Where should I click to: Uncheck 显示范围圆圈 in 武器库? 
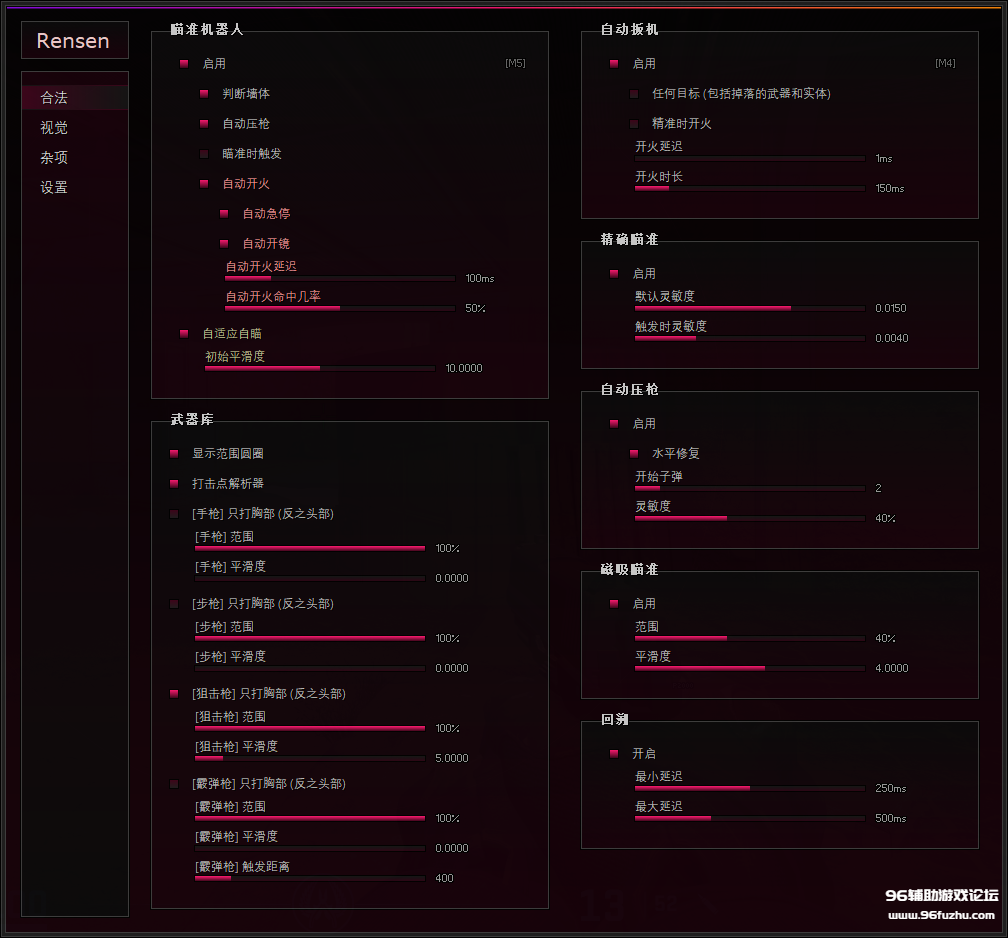coord(174,454)
